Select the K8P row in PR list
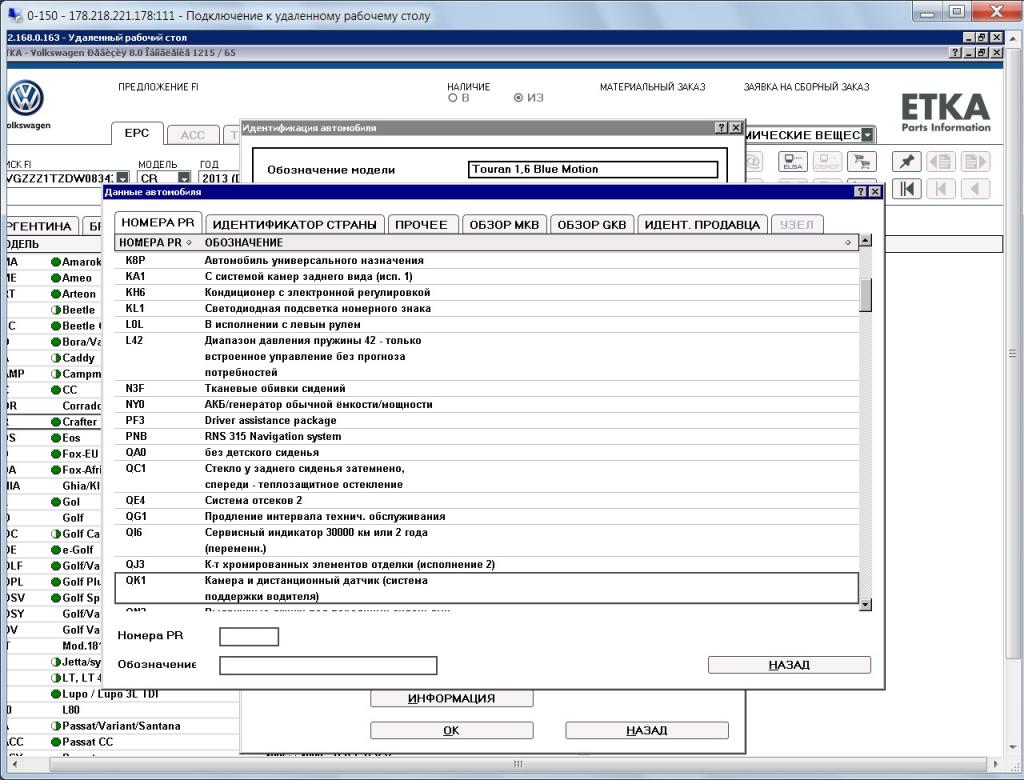Screen dimensions: 1024x780 point(487,260)
